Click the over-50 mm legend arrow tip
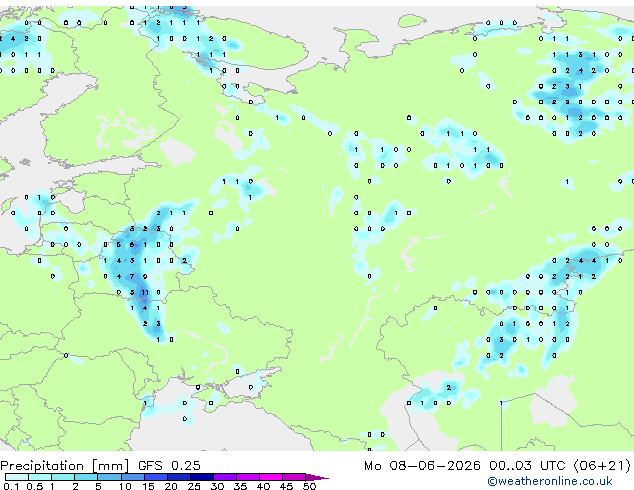Image resolution: width=634 pixels, height=490 pixels. coord(317,477)
